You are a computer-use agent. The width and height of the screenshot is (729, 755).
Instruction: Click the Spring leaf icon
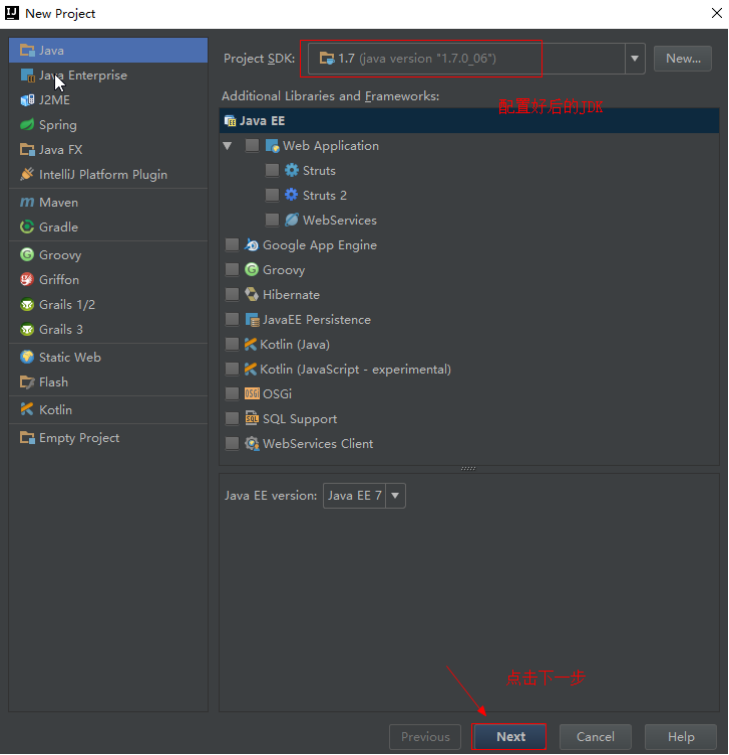pyautogui.click(x=27, y=125)
